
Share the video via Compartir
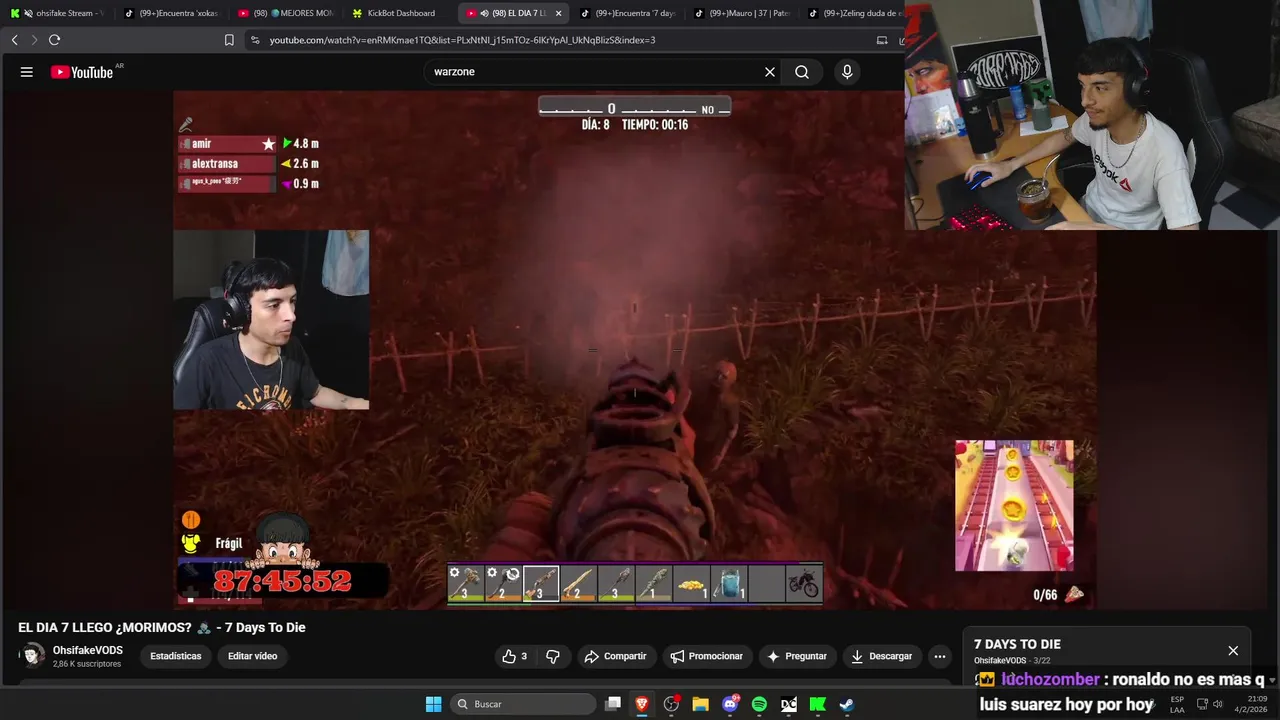point(615,656)
